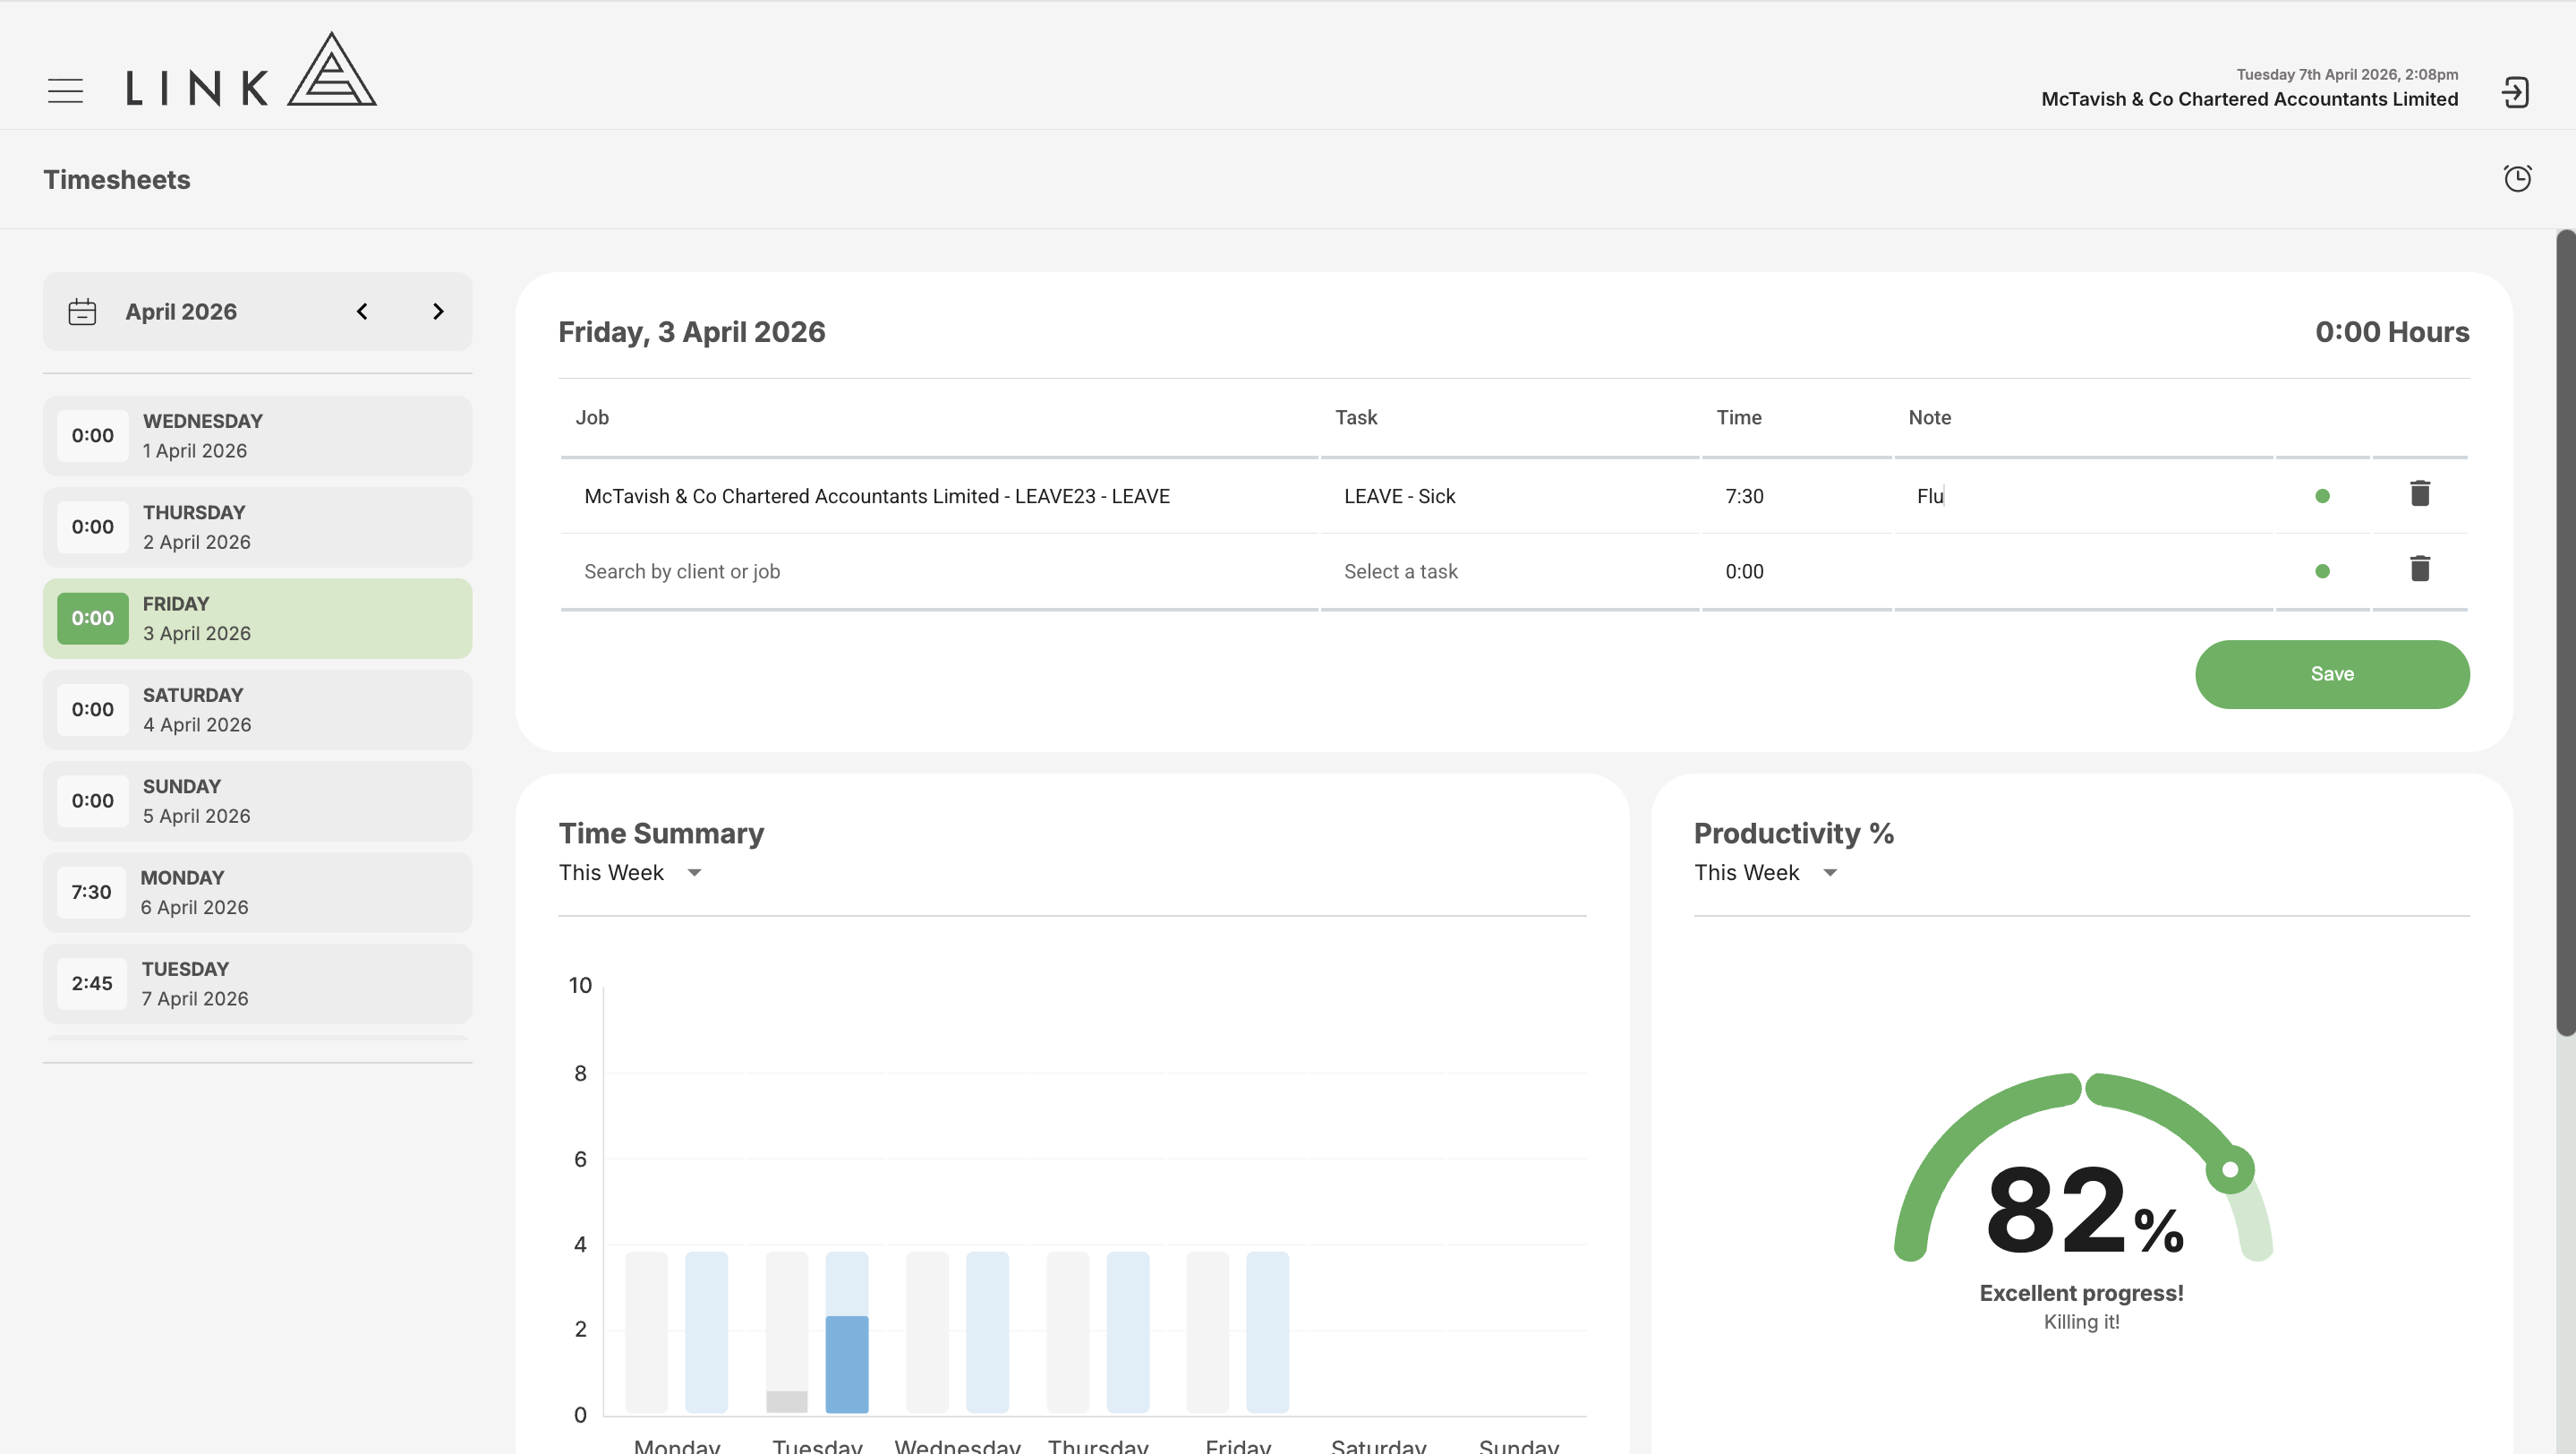Go to previous month using left chevron

362,312
